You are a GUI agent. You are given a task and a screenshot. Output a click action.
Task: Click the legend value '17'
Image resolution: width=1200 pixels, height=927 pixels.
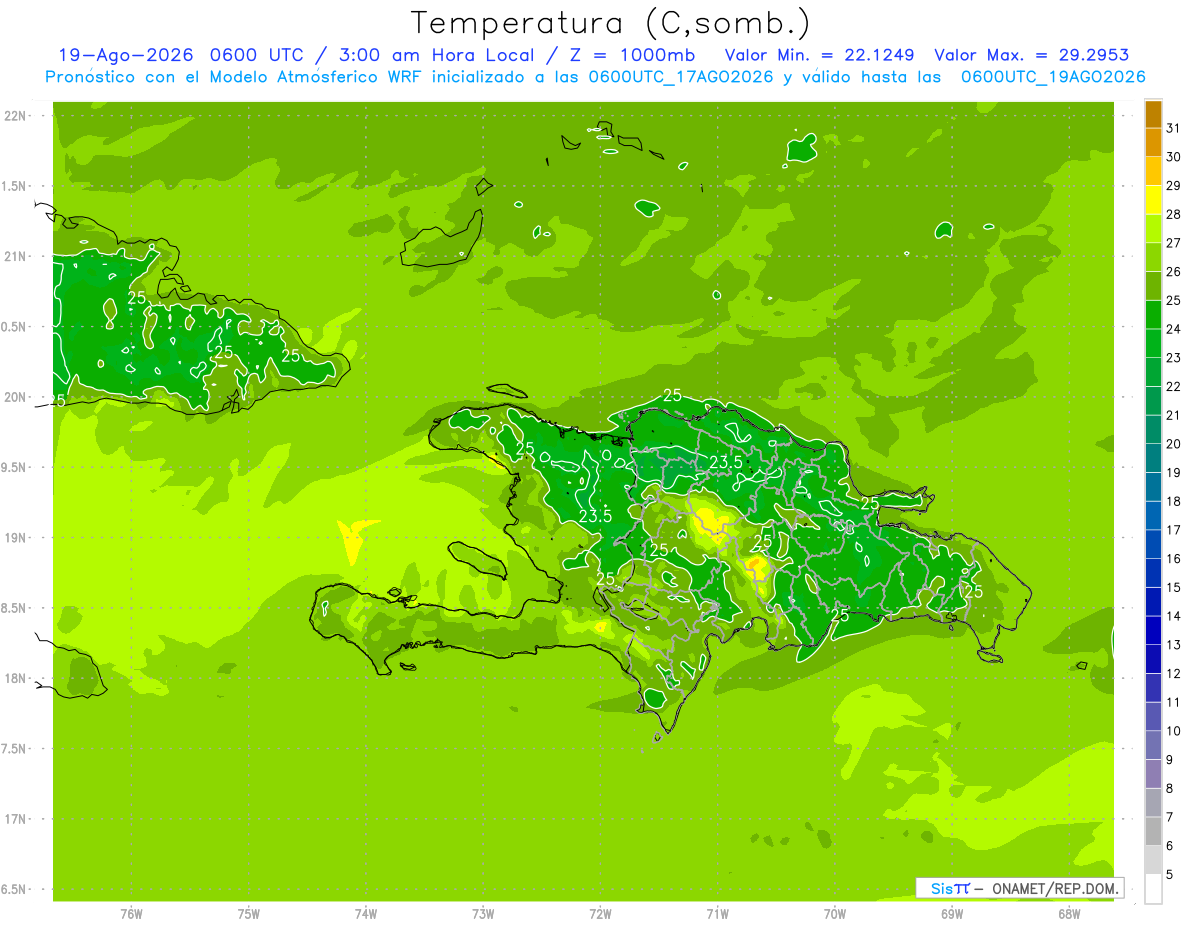1174,530
